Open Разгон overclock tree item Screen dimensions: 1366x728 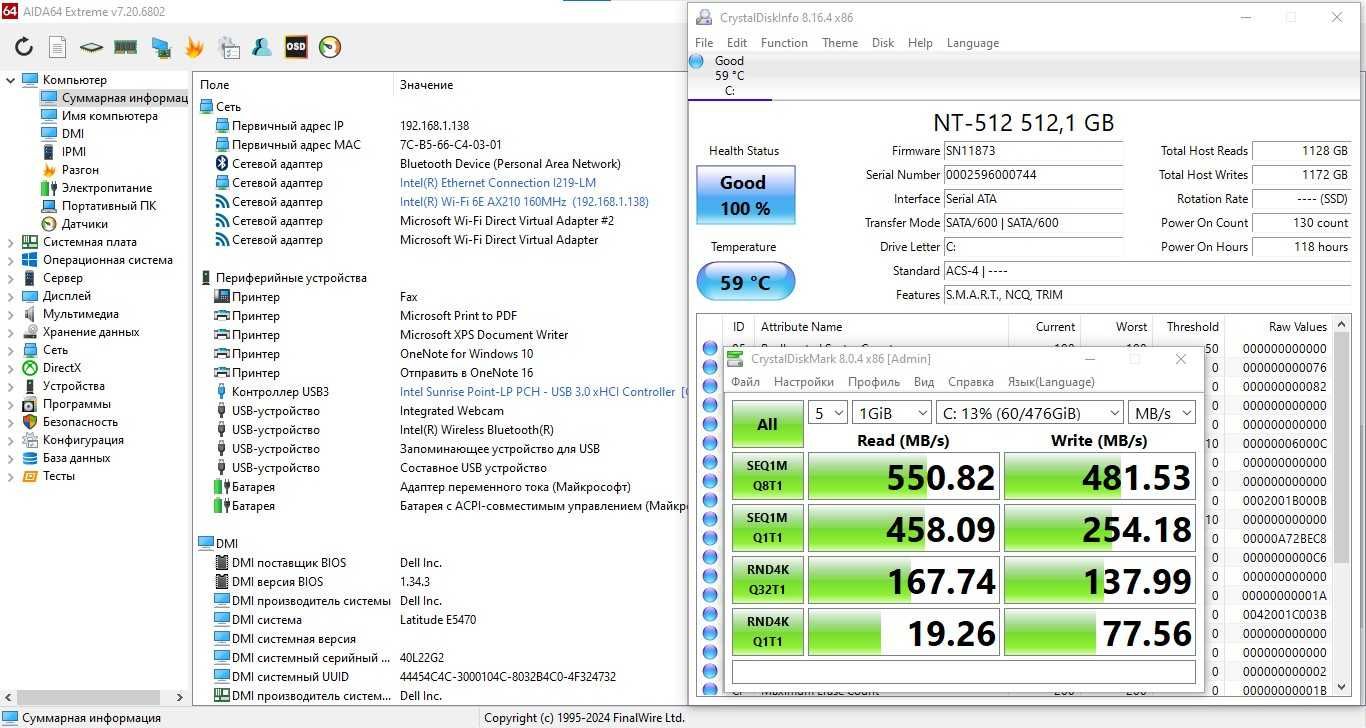click(80, 170)
